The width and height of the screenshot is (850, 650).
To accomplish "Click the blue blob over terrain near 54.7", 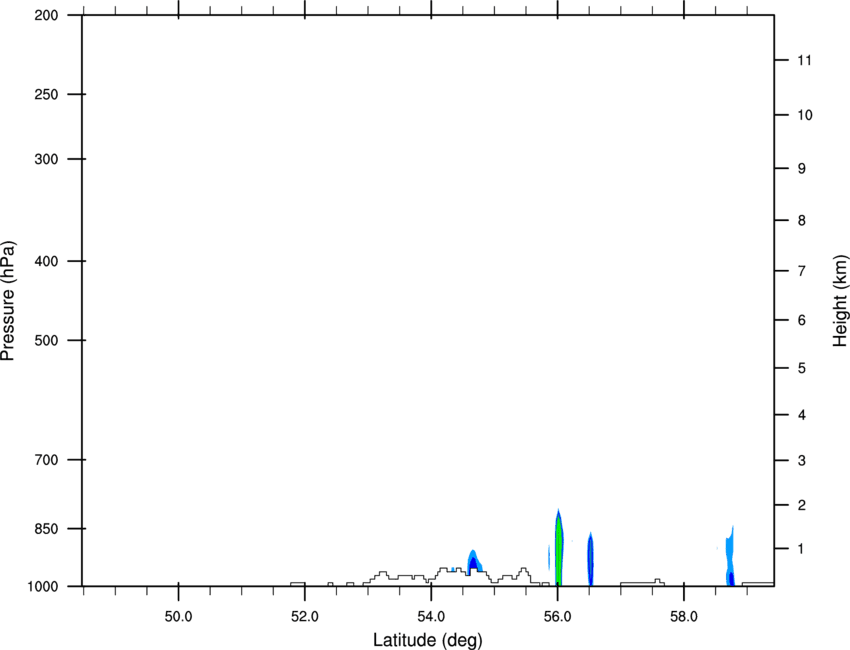I will [x=474, y=561].
